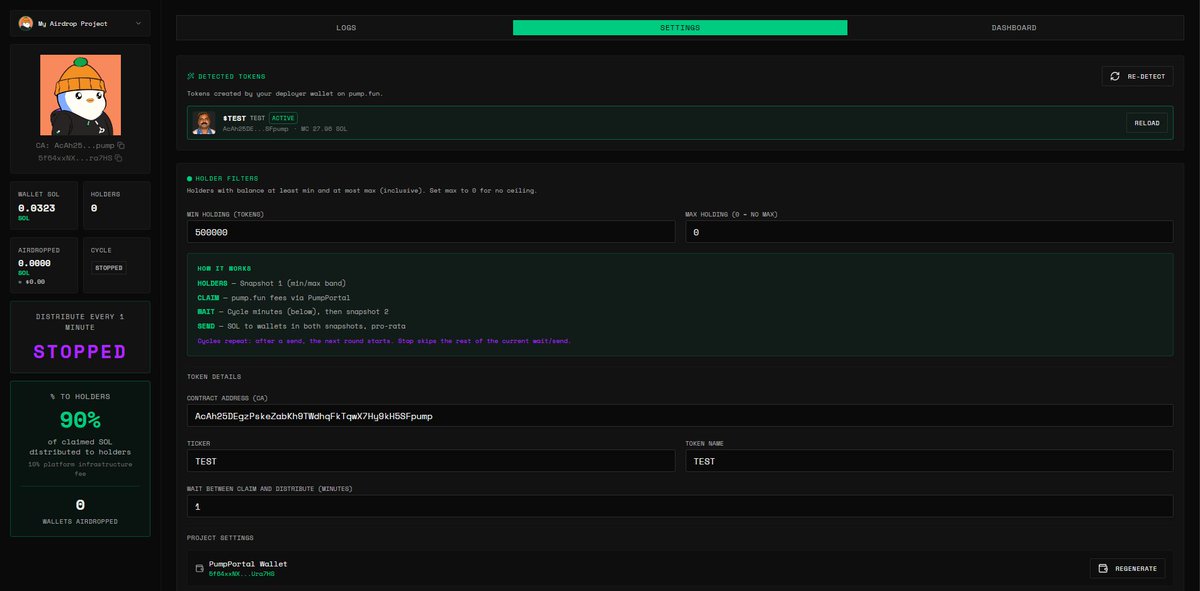Click the Contract Address input field
Screen dimensions: 1200x591
(680, 415)
